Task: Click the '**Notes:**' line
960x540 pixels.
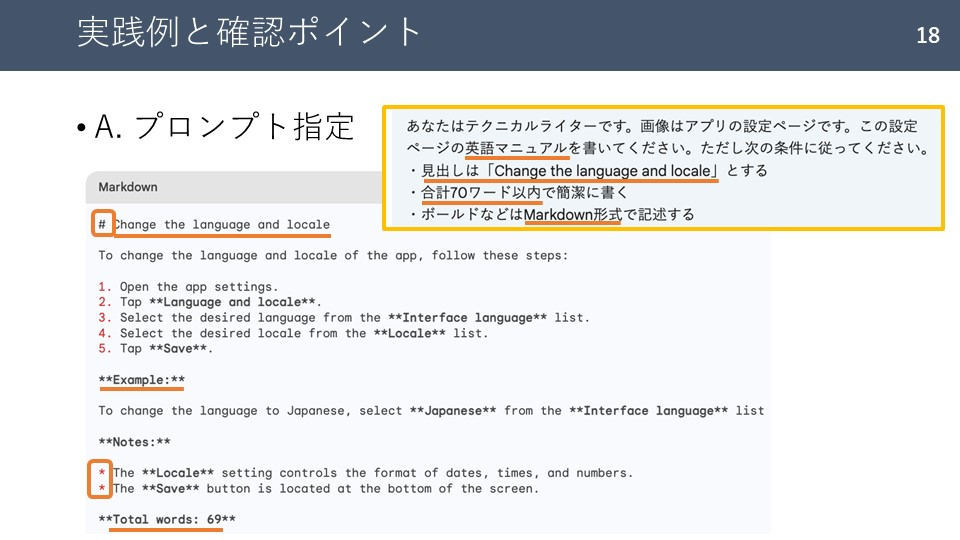Action: click(135, 442)
